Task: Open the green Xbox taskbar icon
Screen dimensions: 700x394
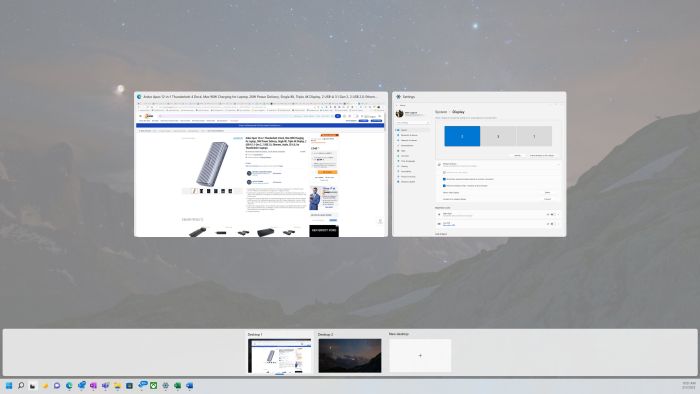Action: (x=153, y=386)
